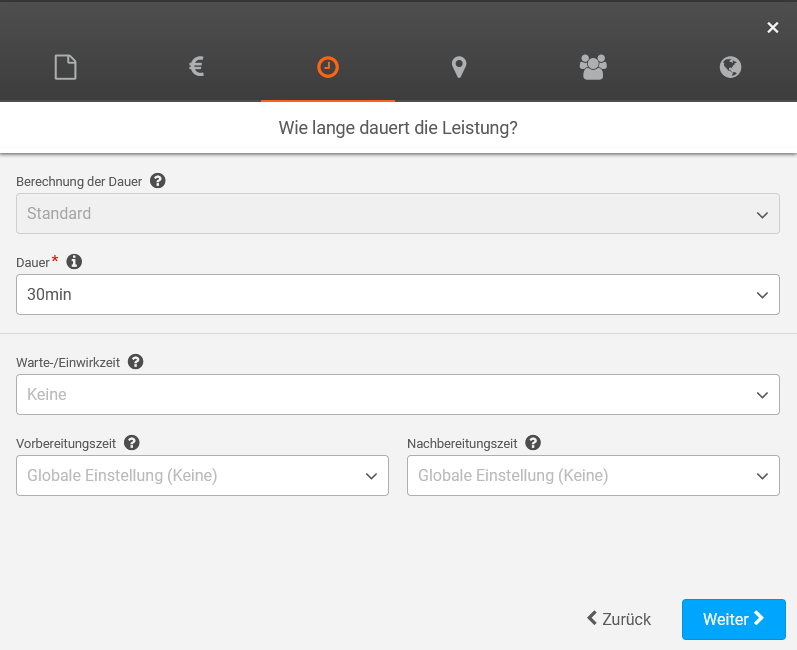Close the dialog with the X
Image resolution: width=797 pixels, height=650 pixels.
tap(772, 28)
